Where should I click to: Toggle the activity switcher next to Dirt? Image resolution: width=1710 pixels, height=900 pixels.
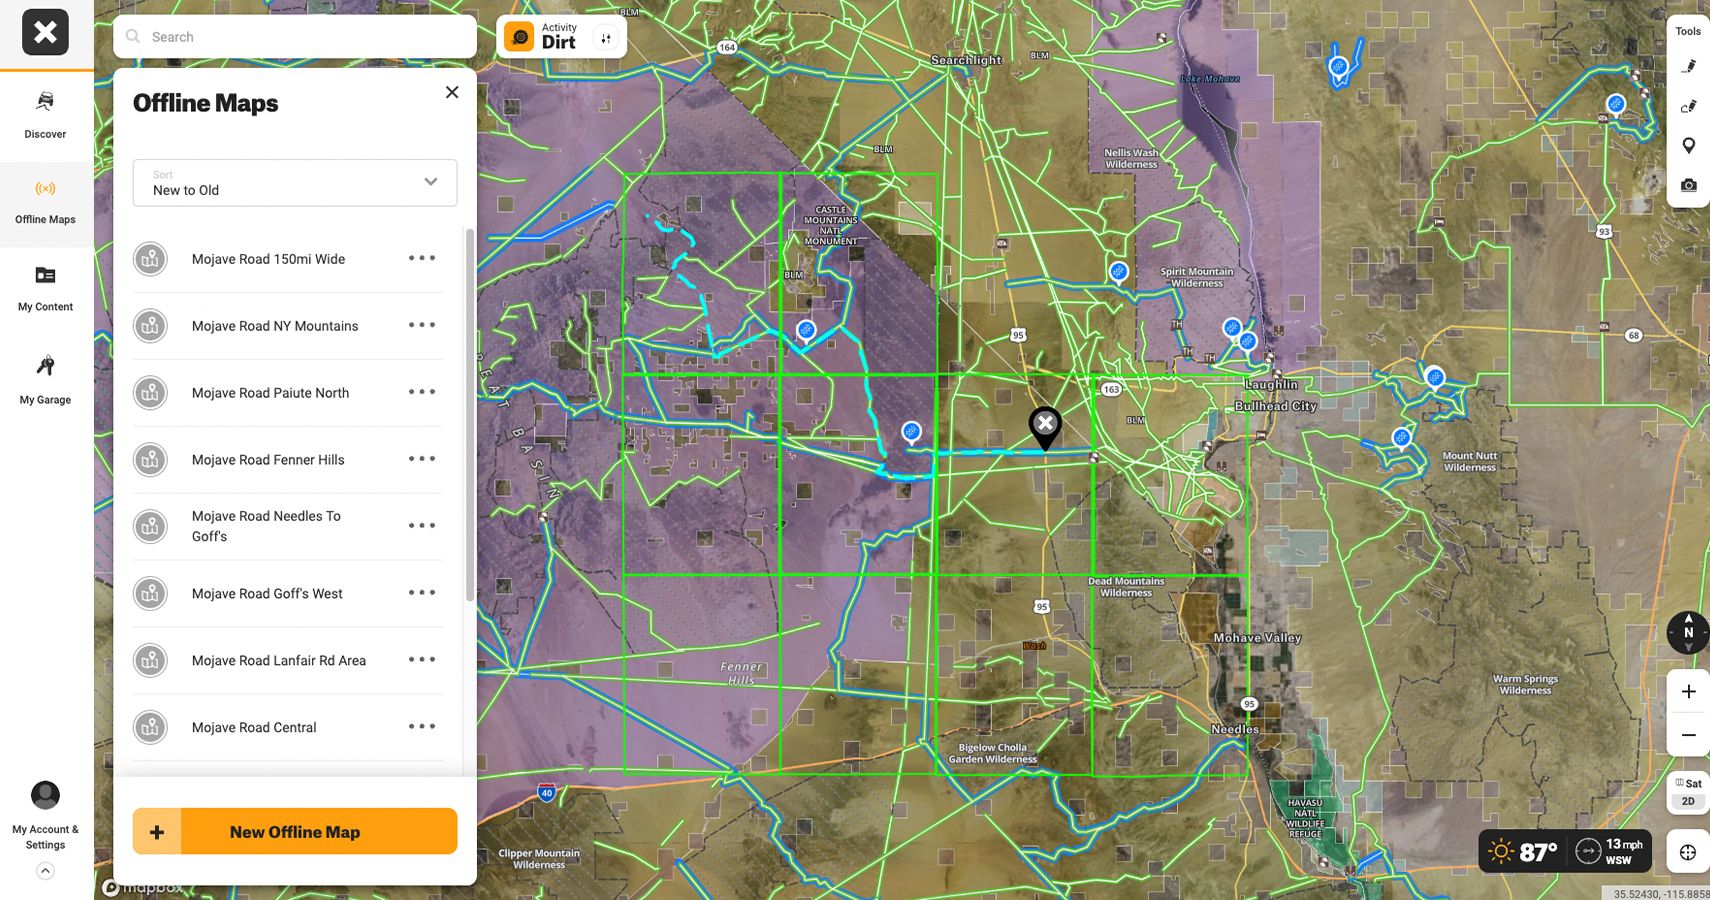(x=605, y=36)
